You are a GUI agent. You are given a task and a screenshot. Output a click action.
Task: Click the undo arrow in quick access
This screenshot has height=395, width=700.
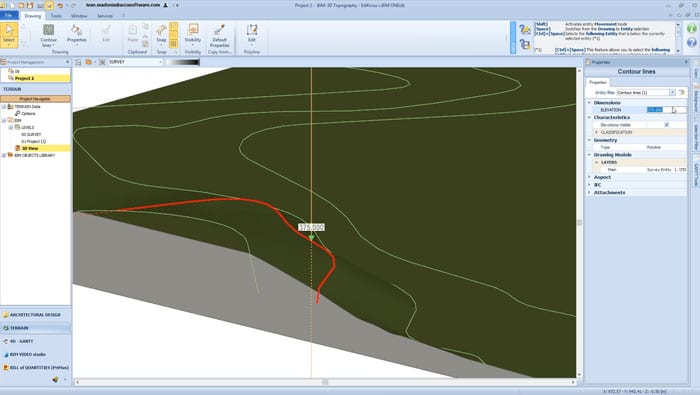coord(60,5)
